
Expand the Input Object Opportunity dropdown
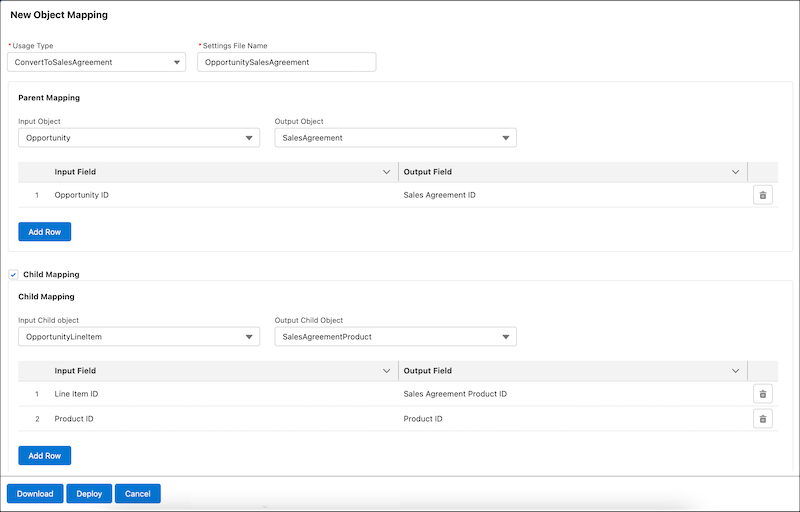coord(139,138)
